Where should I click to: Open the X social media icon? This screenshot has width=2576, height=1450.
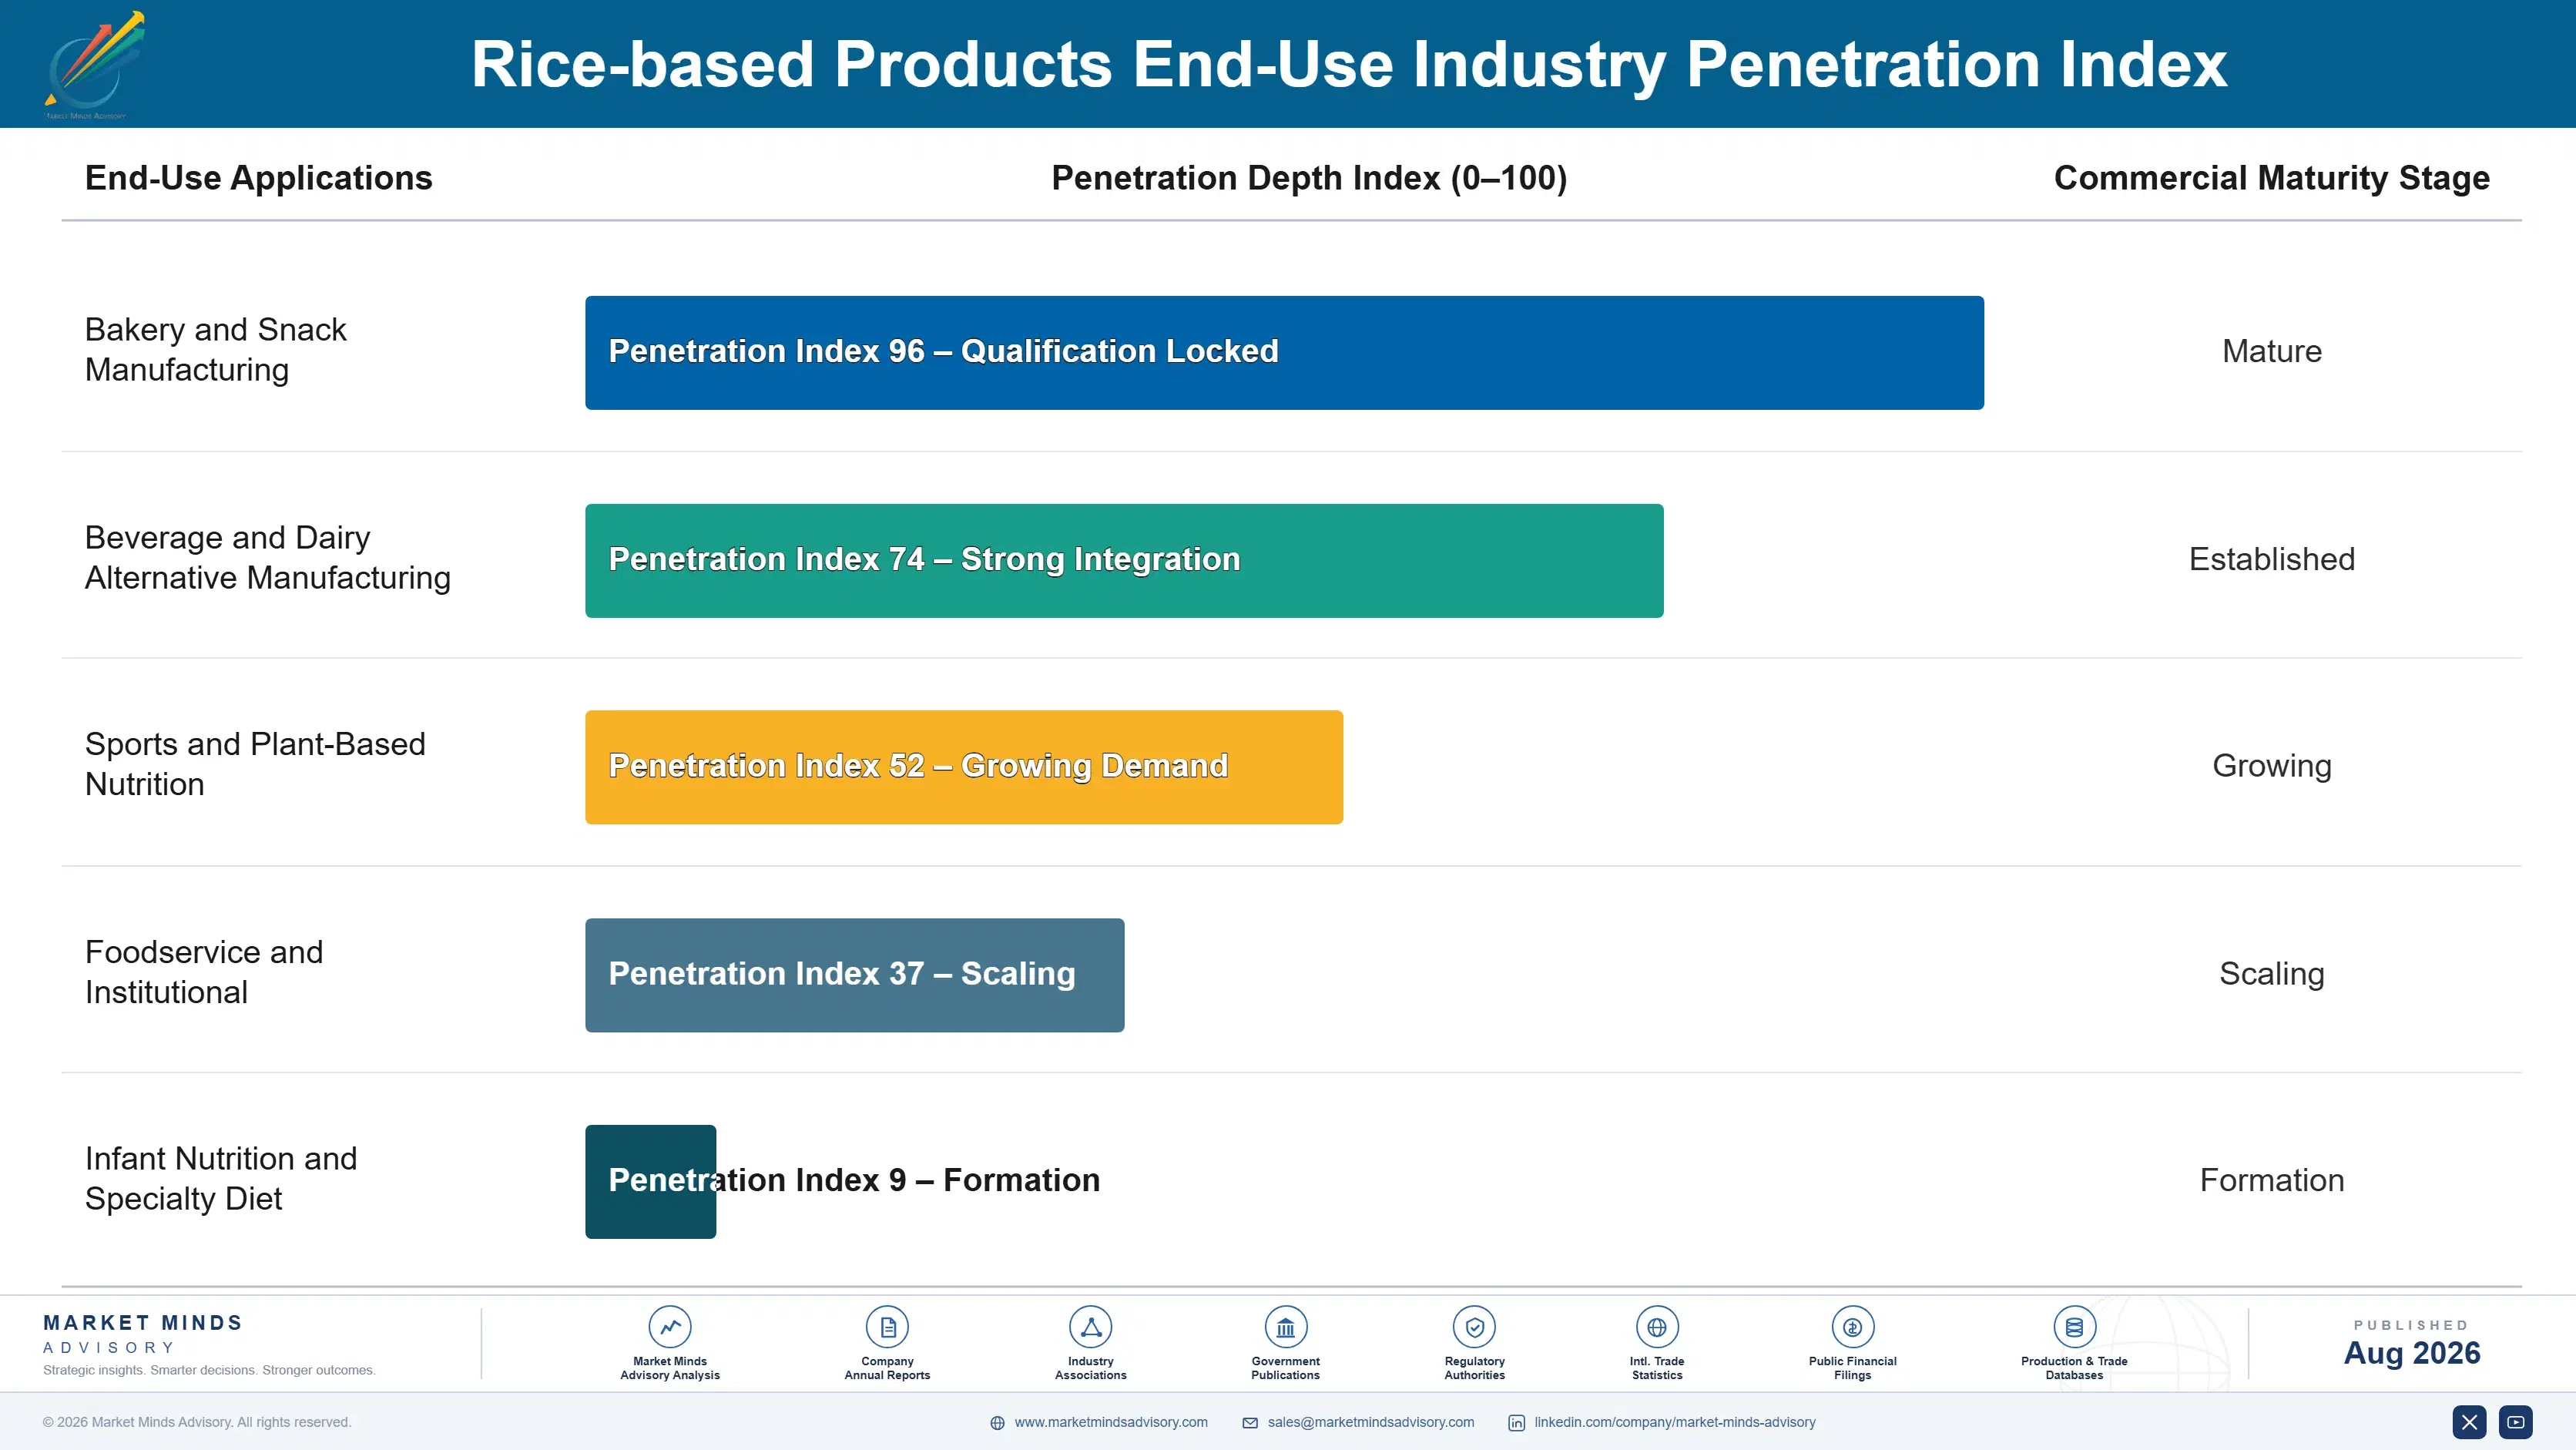[2469, 1422]
